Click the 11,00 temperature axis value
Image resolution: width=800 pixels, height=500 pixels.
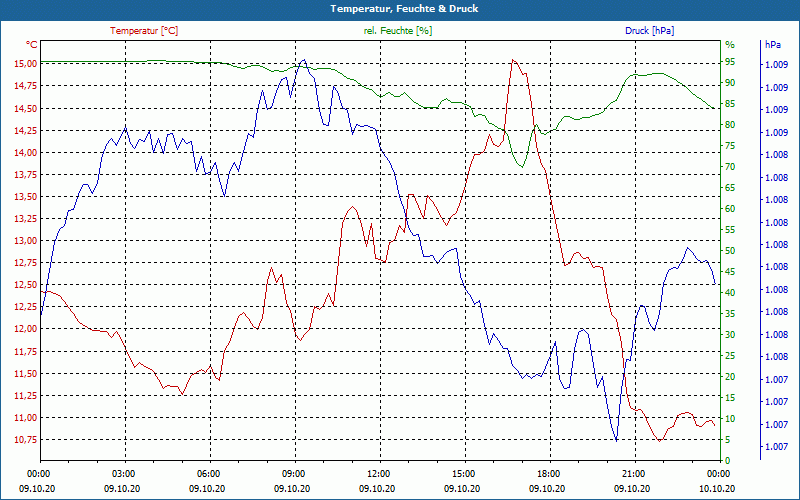(x=27, y=417)
